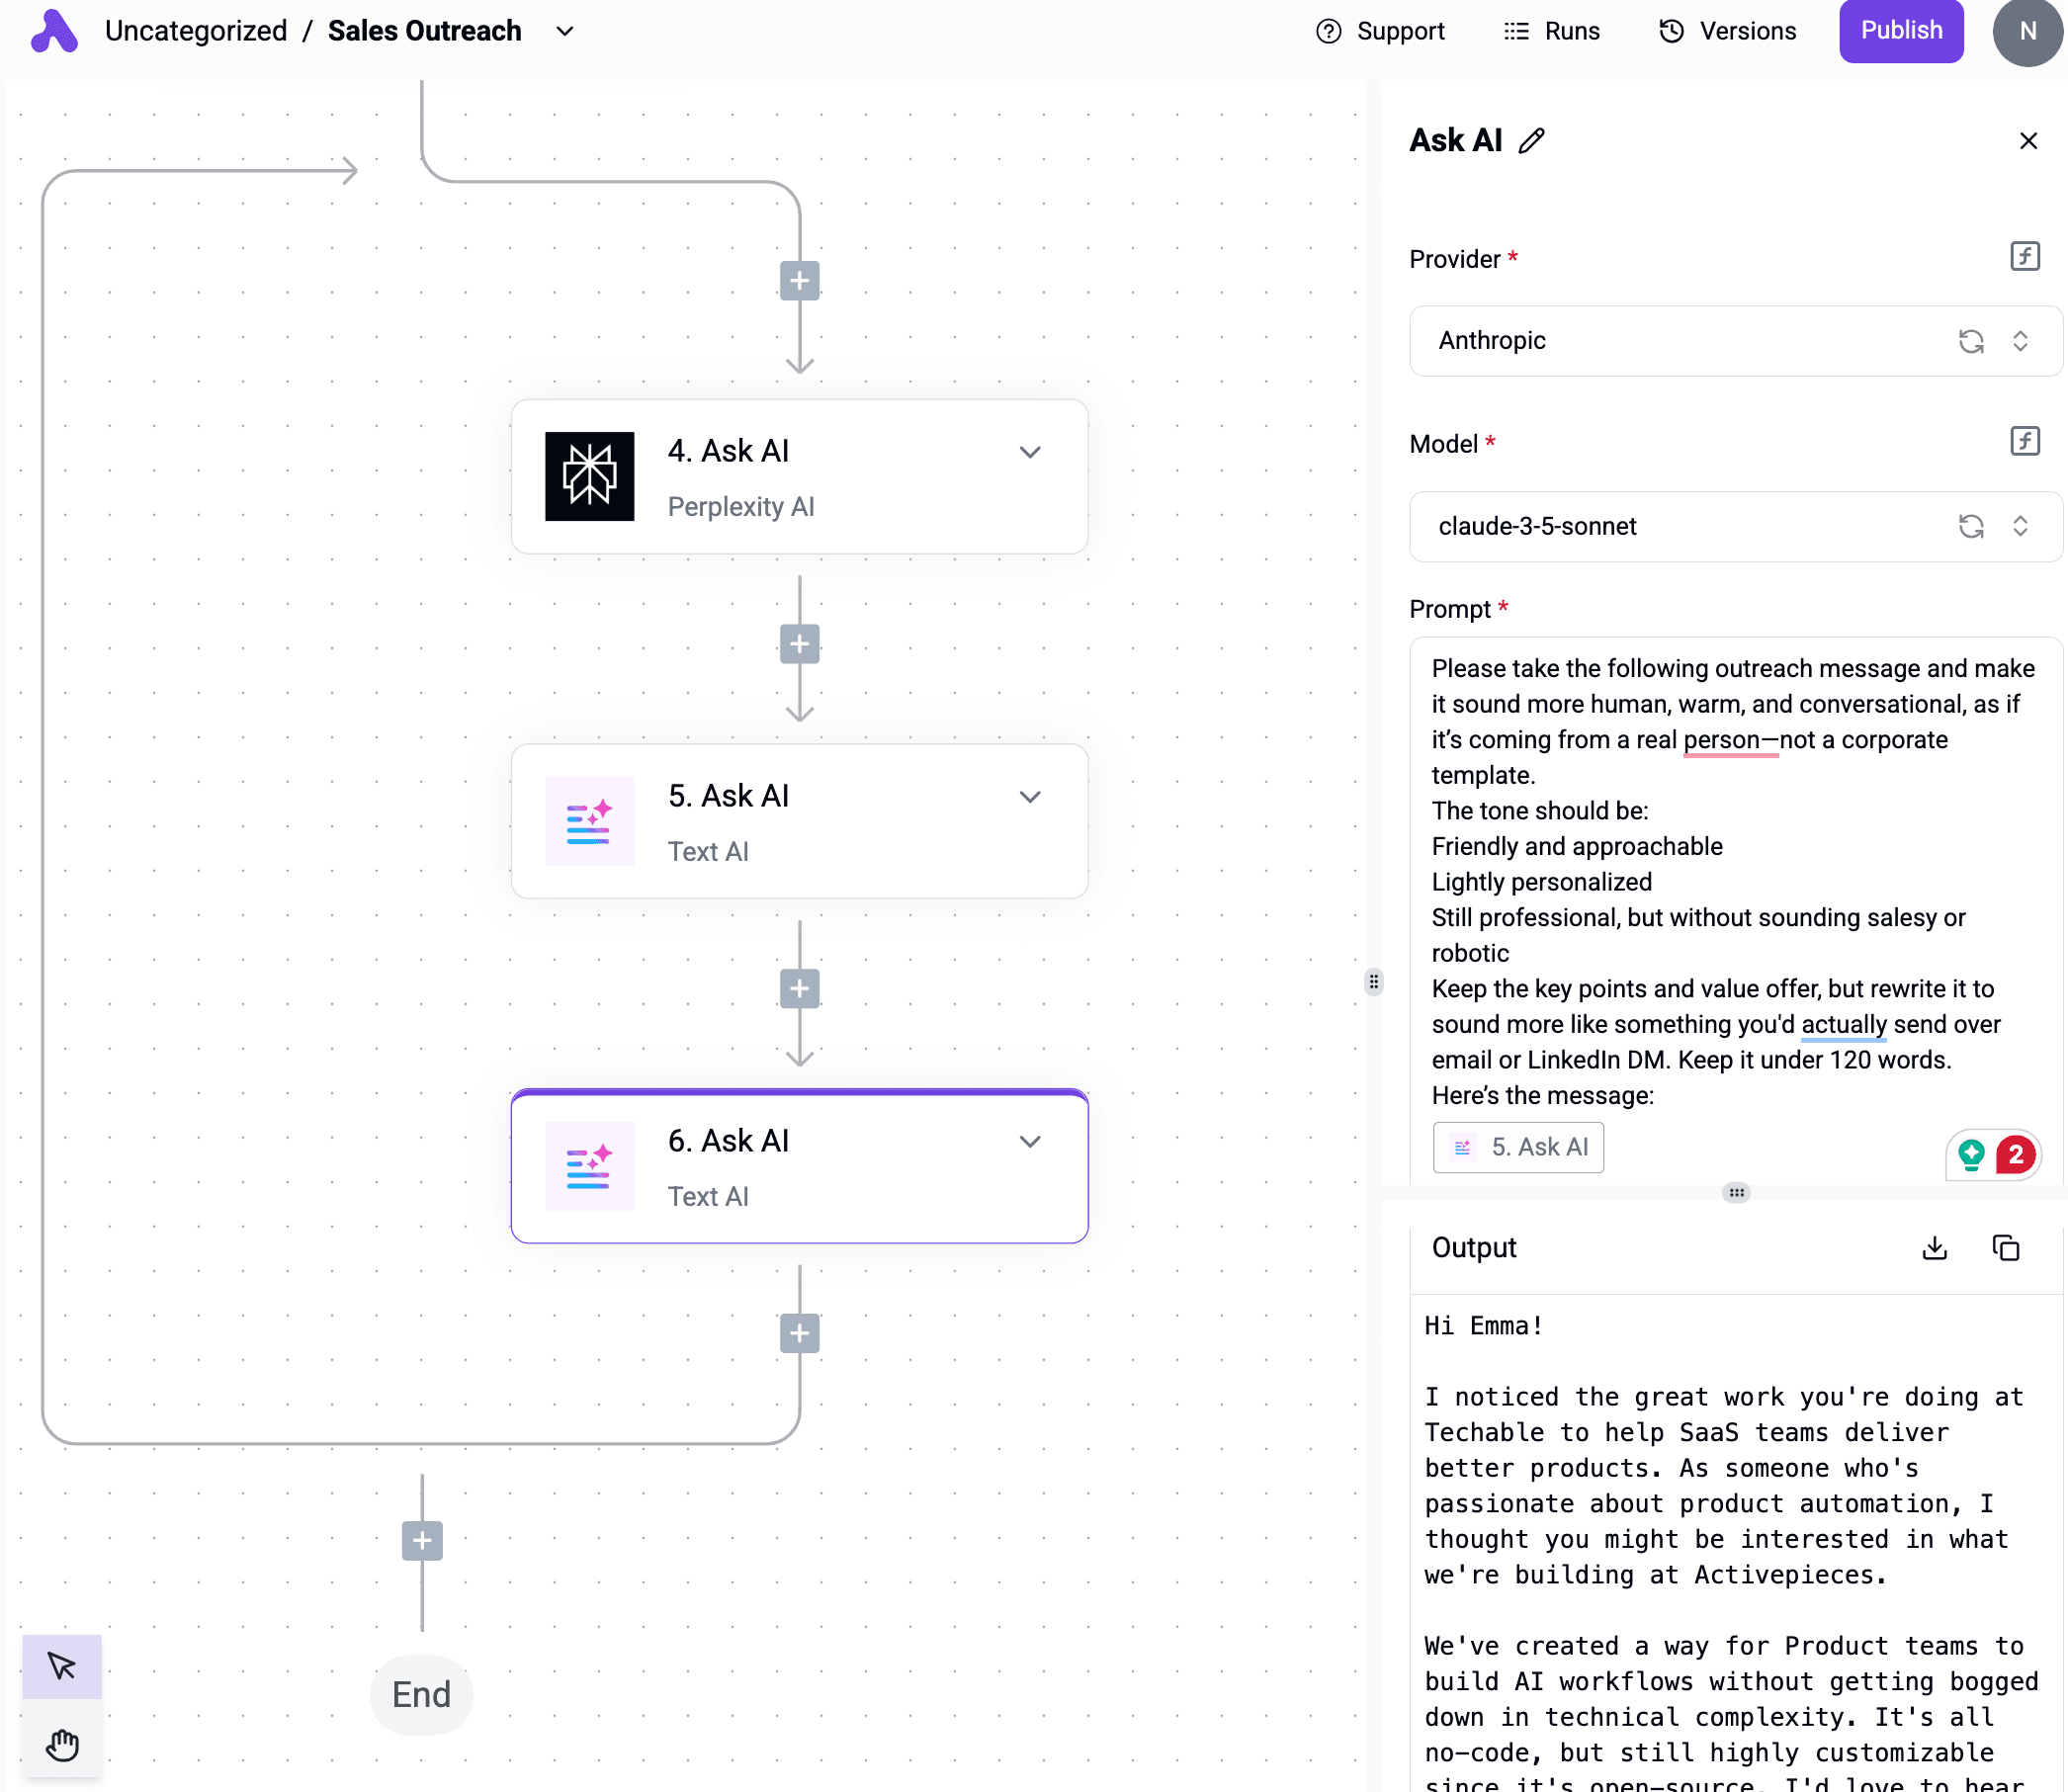The width and height of the screenshot is (2068, 1792).
Task: Expand options for step 6. Ask AI
Action: [1030, 1142]
